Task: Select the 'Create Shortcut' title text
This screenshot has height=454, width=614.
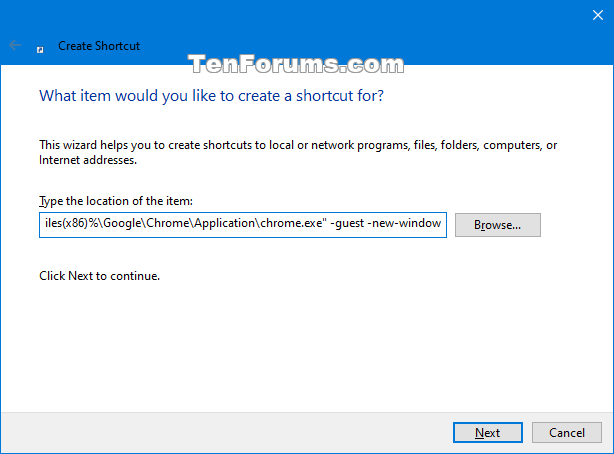Action: [99, 46]
